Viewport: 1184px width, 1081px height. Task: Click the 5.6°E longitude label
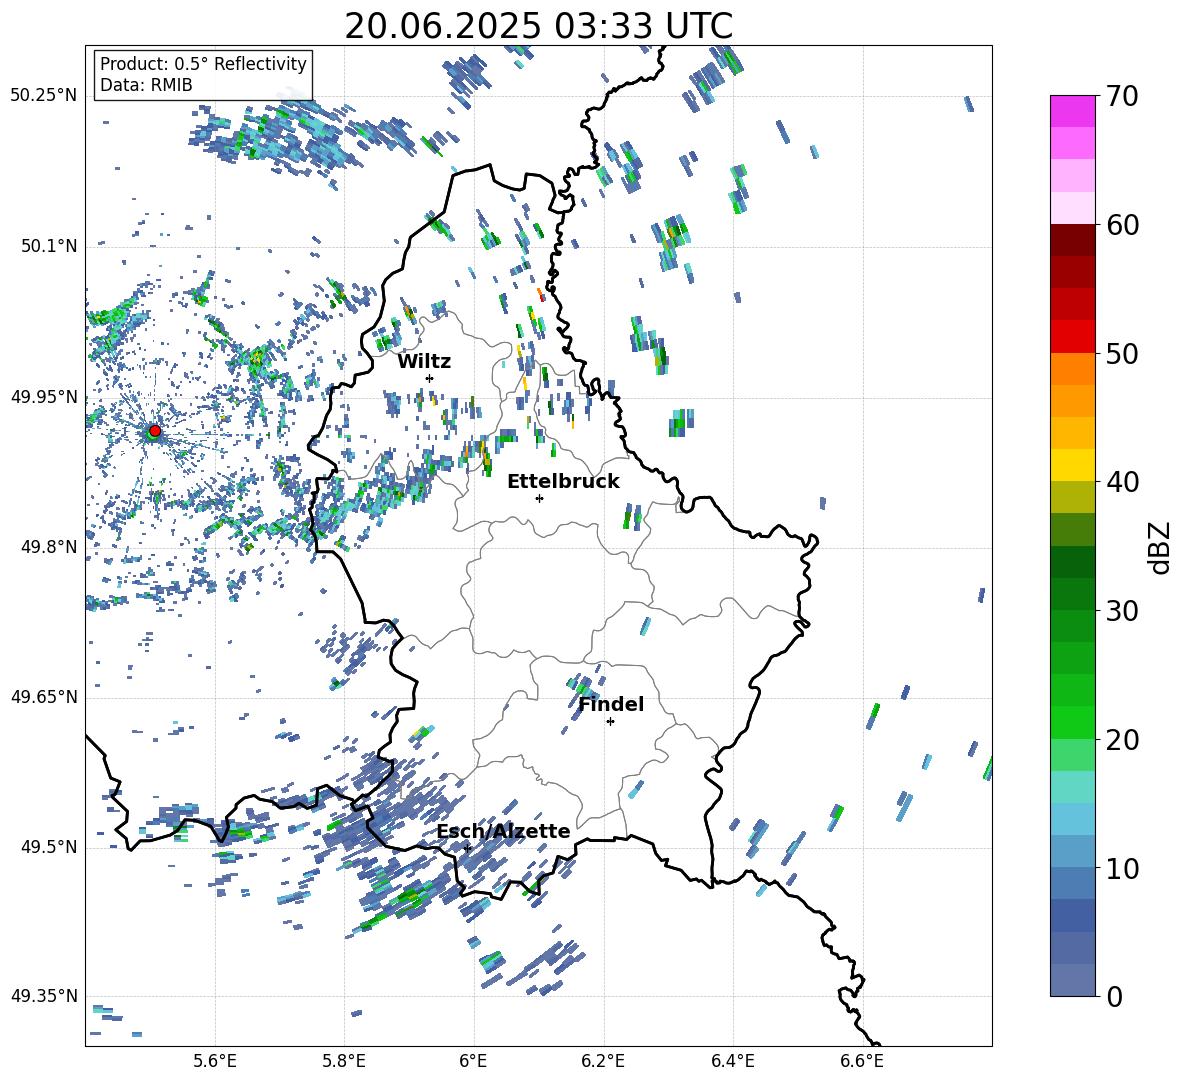(x=215, y=1061)
